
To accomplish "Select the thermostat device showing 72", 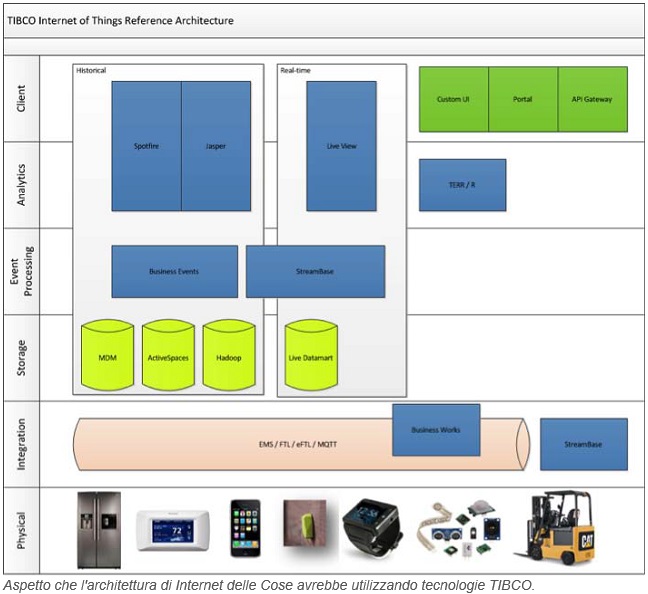I will [x=173, y=530].
